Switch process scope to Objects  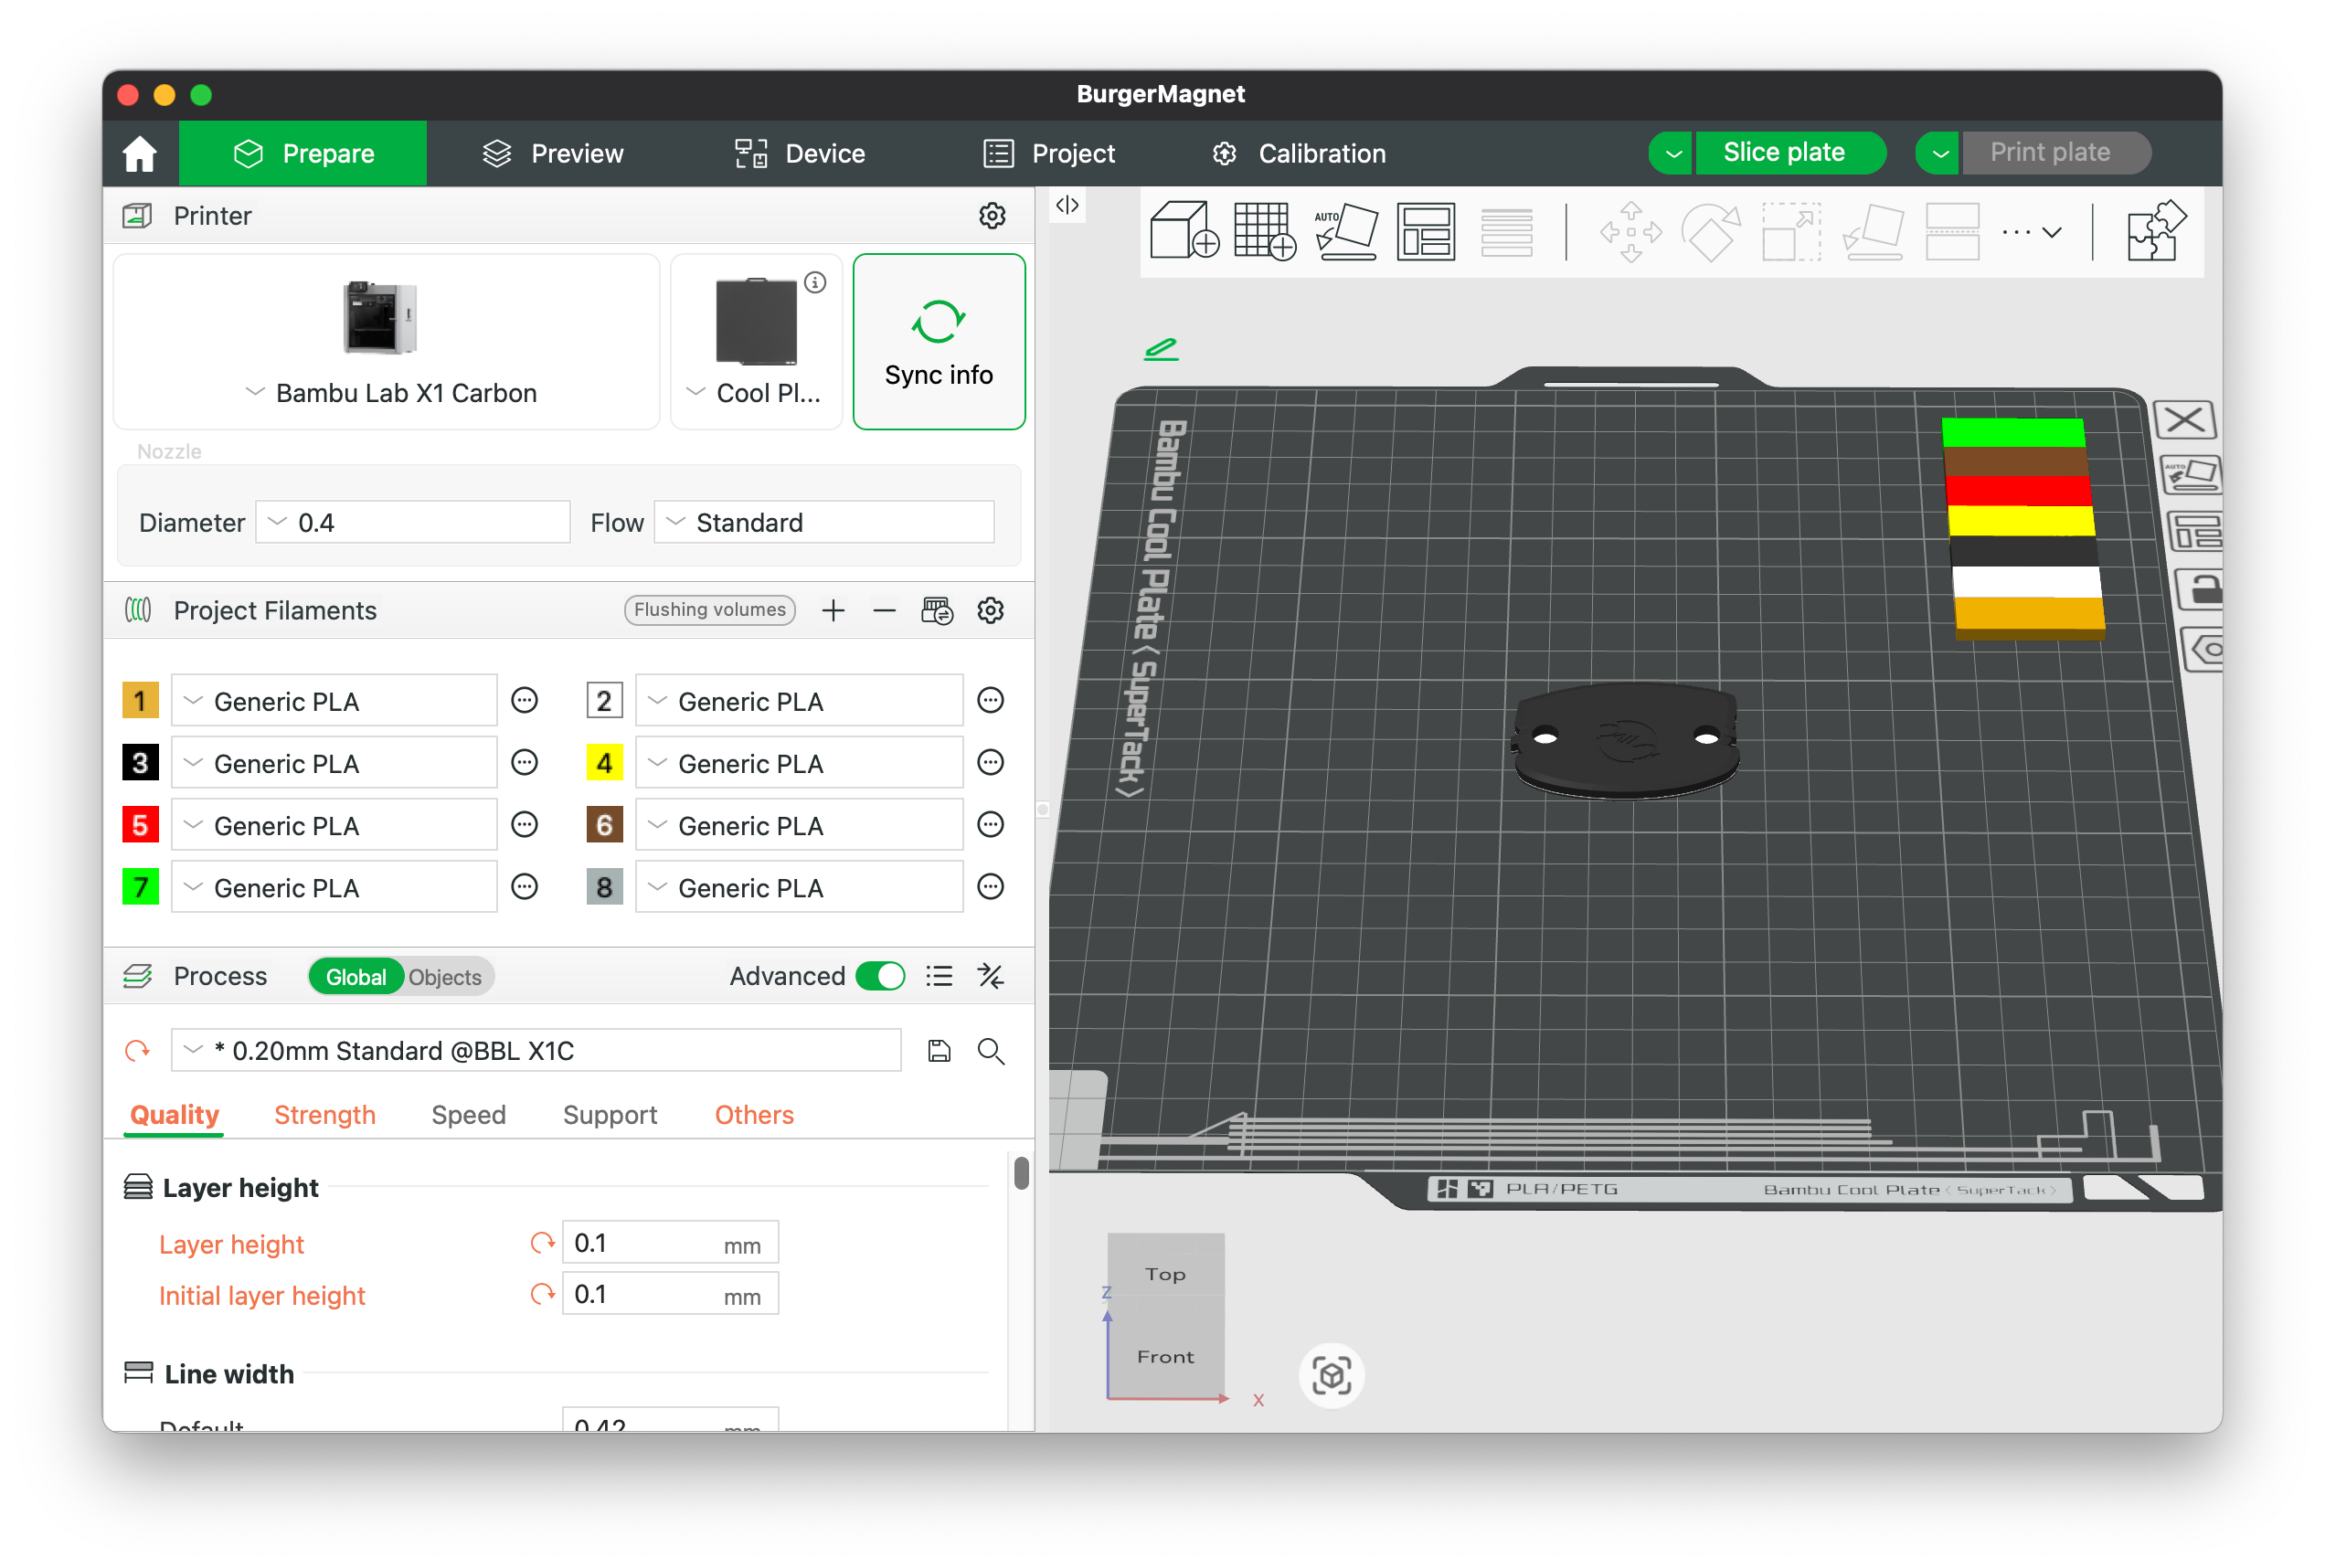point(445,976)
